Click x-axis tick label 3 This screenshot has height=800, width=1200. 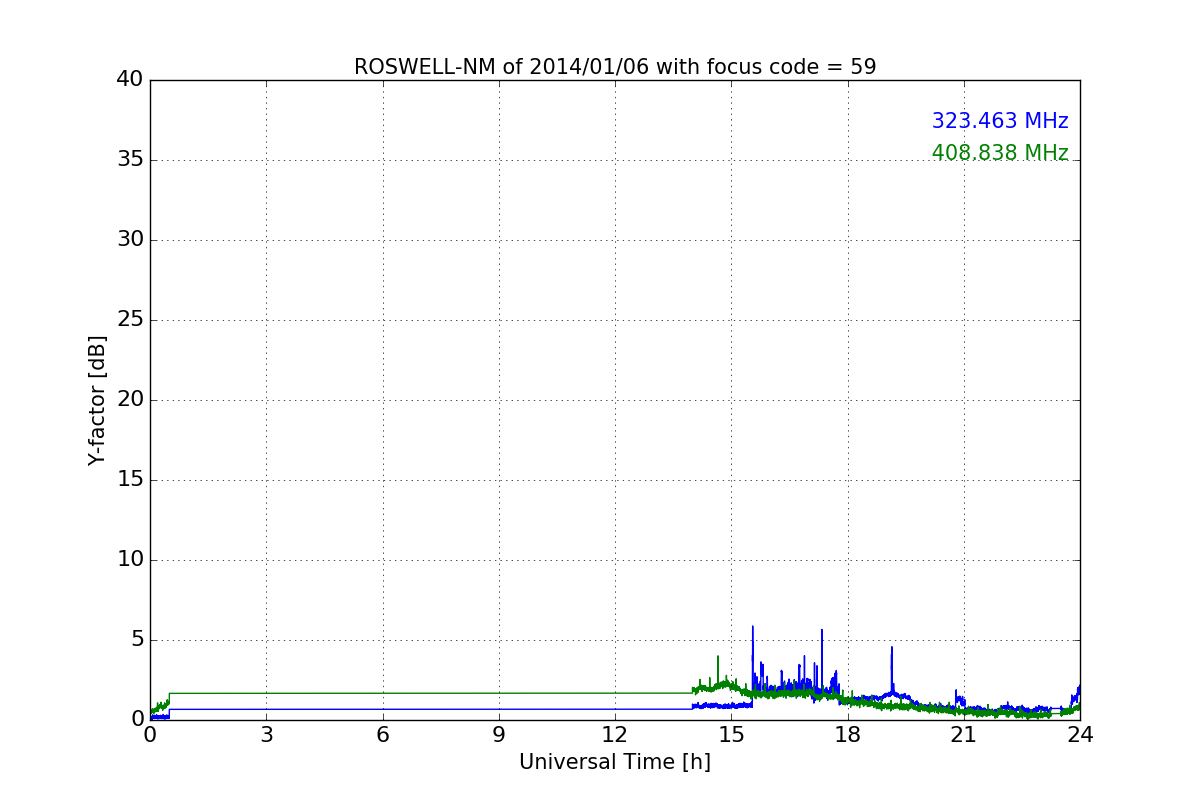[x=266, y=735]
